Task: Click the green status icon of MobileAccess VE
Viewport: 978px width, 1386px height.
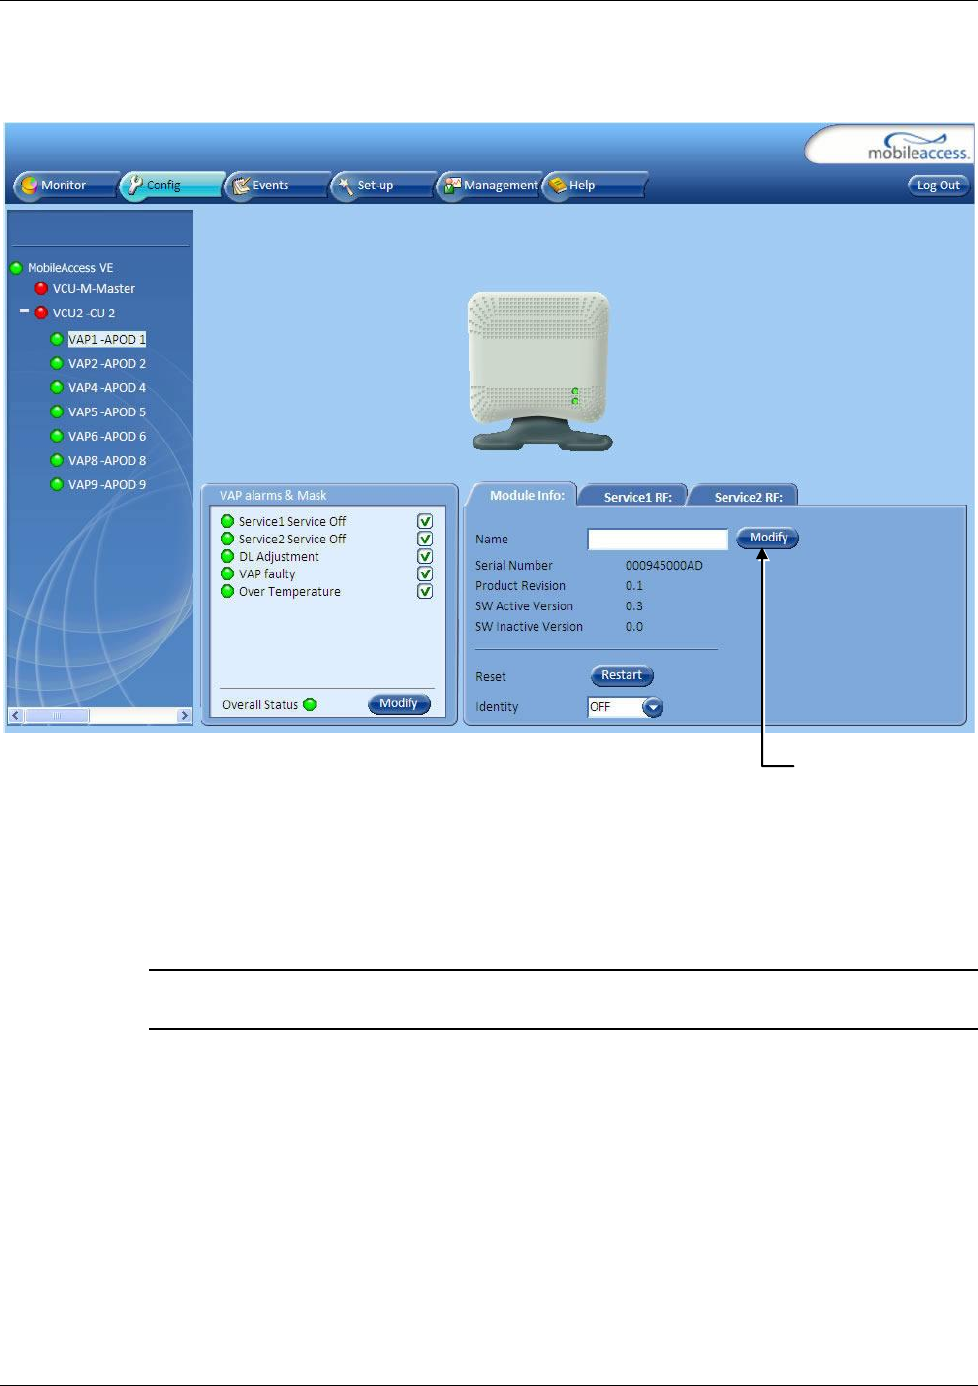Action: tap(16, 268)
